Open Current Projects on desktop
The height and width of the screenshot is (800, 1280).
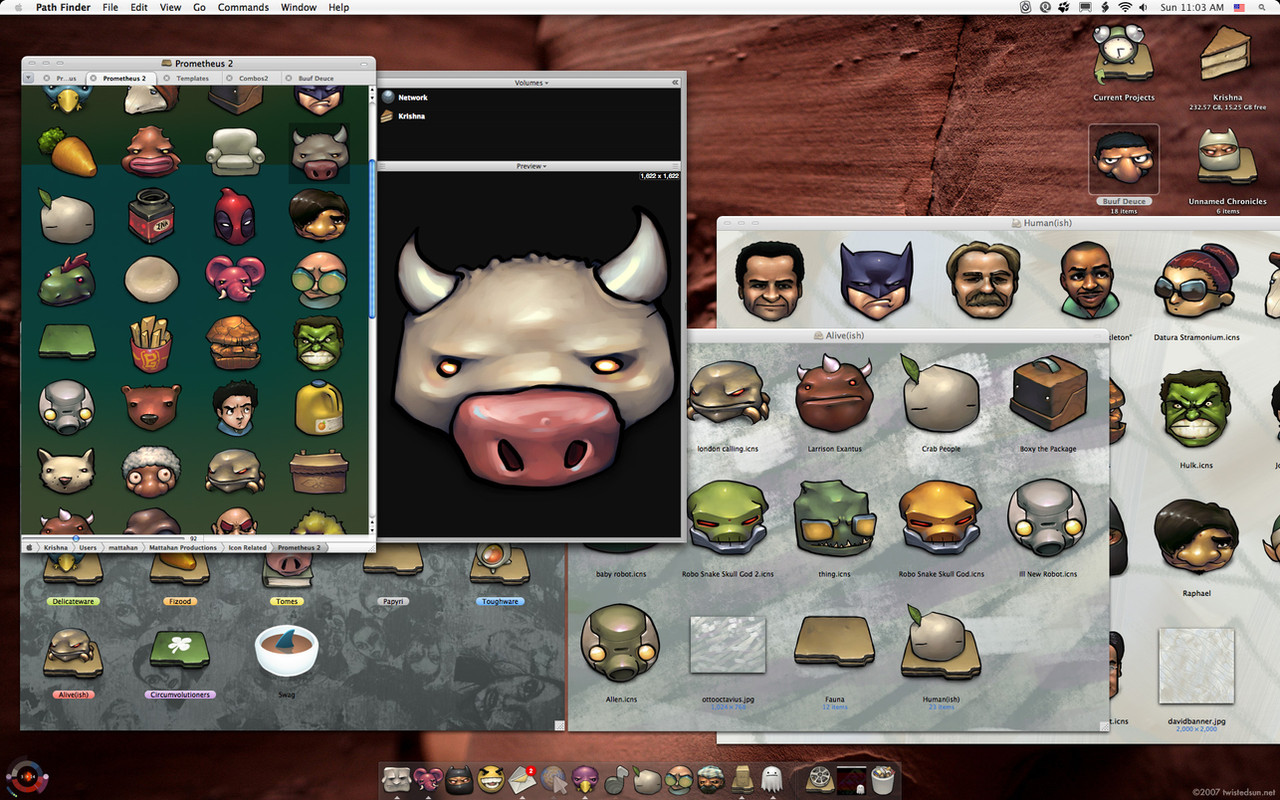pos(1123,56)
